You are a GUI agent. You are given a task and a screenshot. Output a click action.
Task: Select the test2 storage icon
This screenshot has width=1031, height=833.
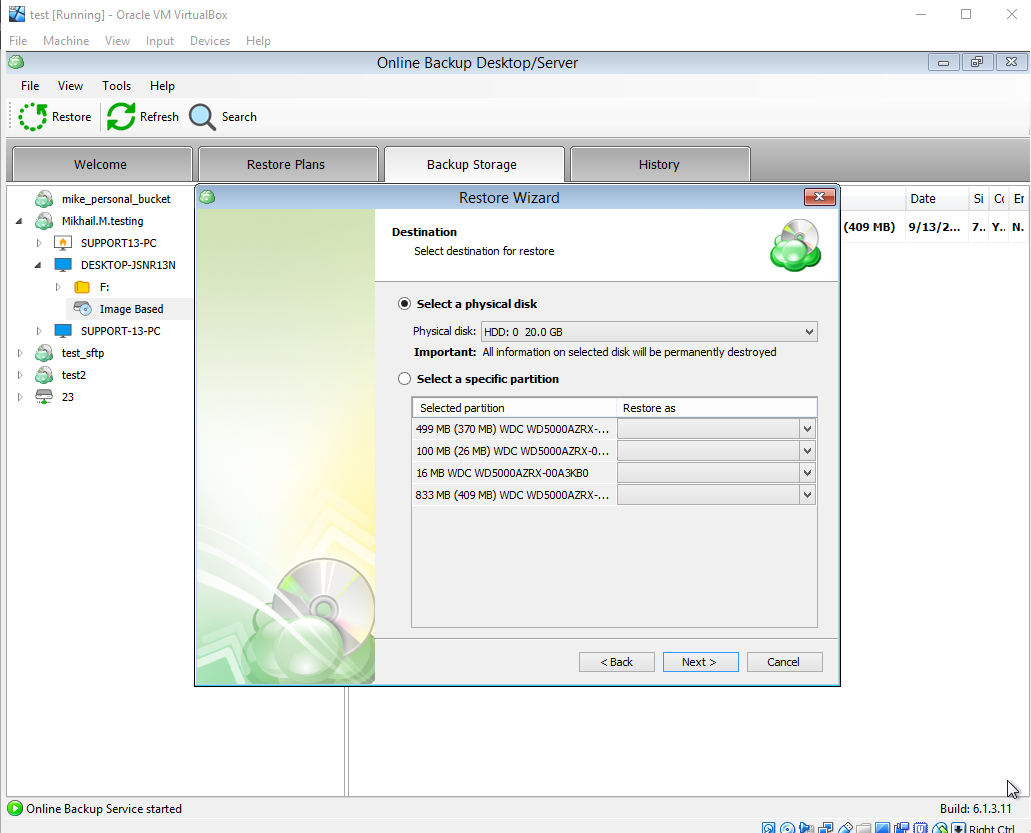pos(44,375)
